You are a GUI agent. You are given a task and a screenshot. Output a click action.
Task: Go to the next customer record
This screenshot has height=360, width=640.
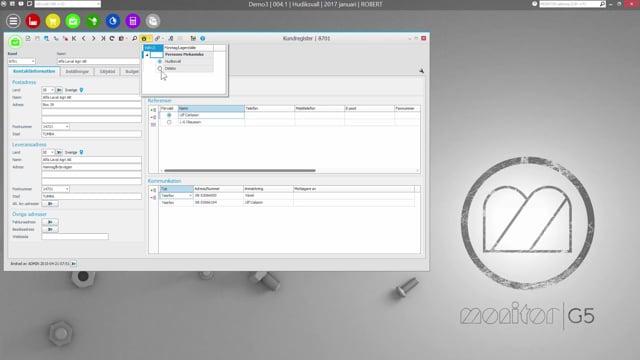coord(93,38)
